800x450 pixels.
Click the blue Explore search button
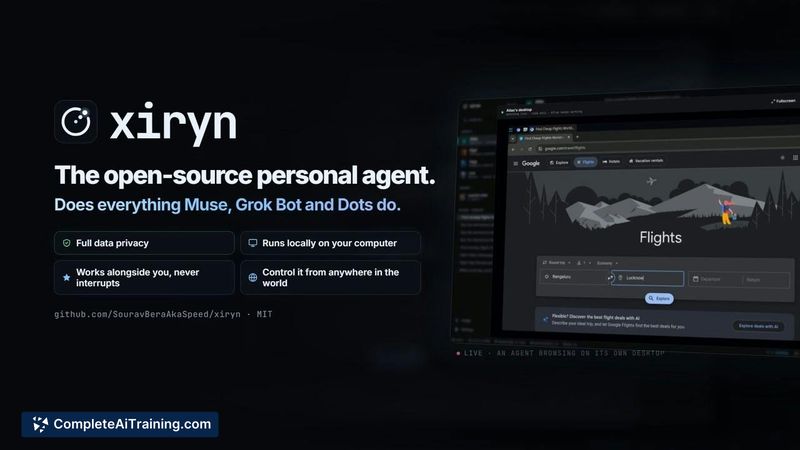pos(659,298)
